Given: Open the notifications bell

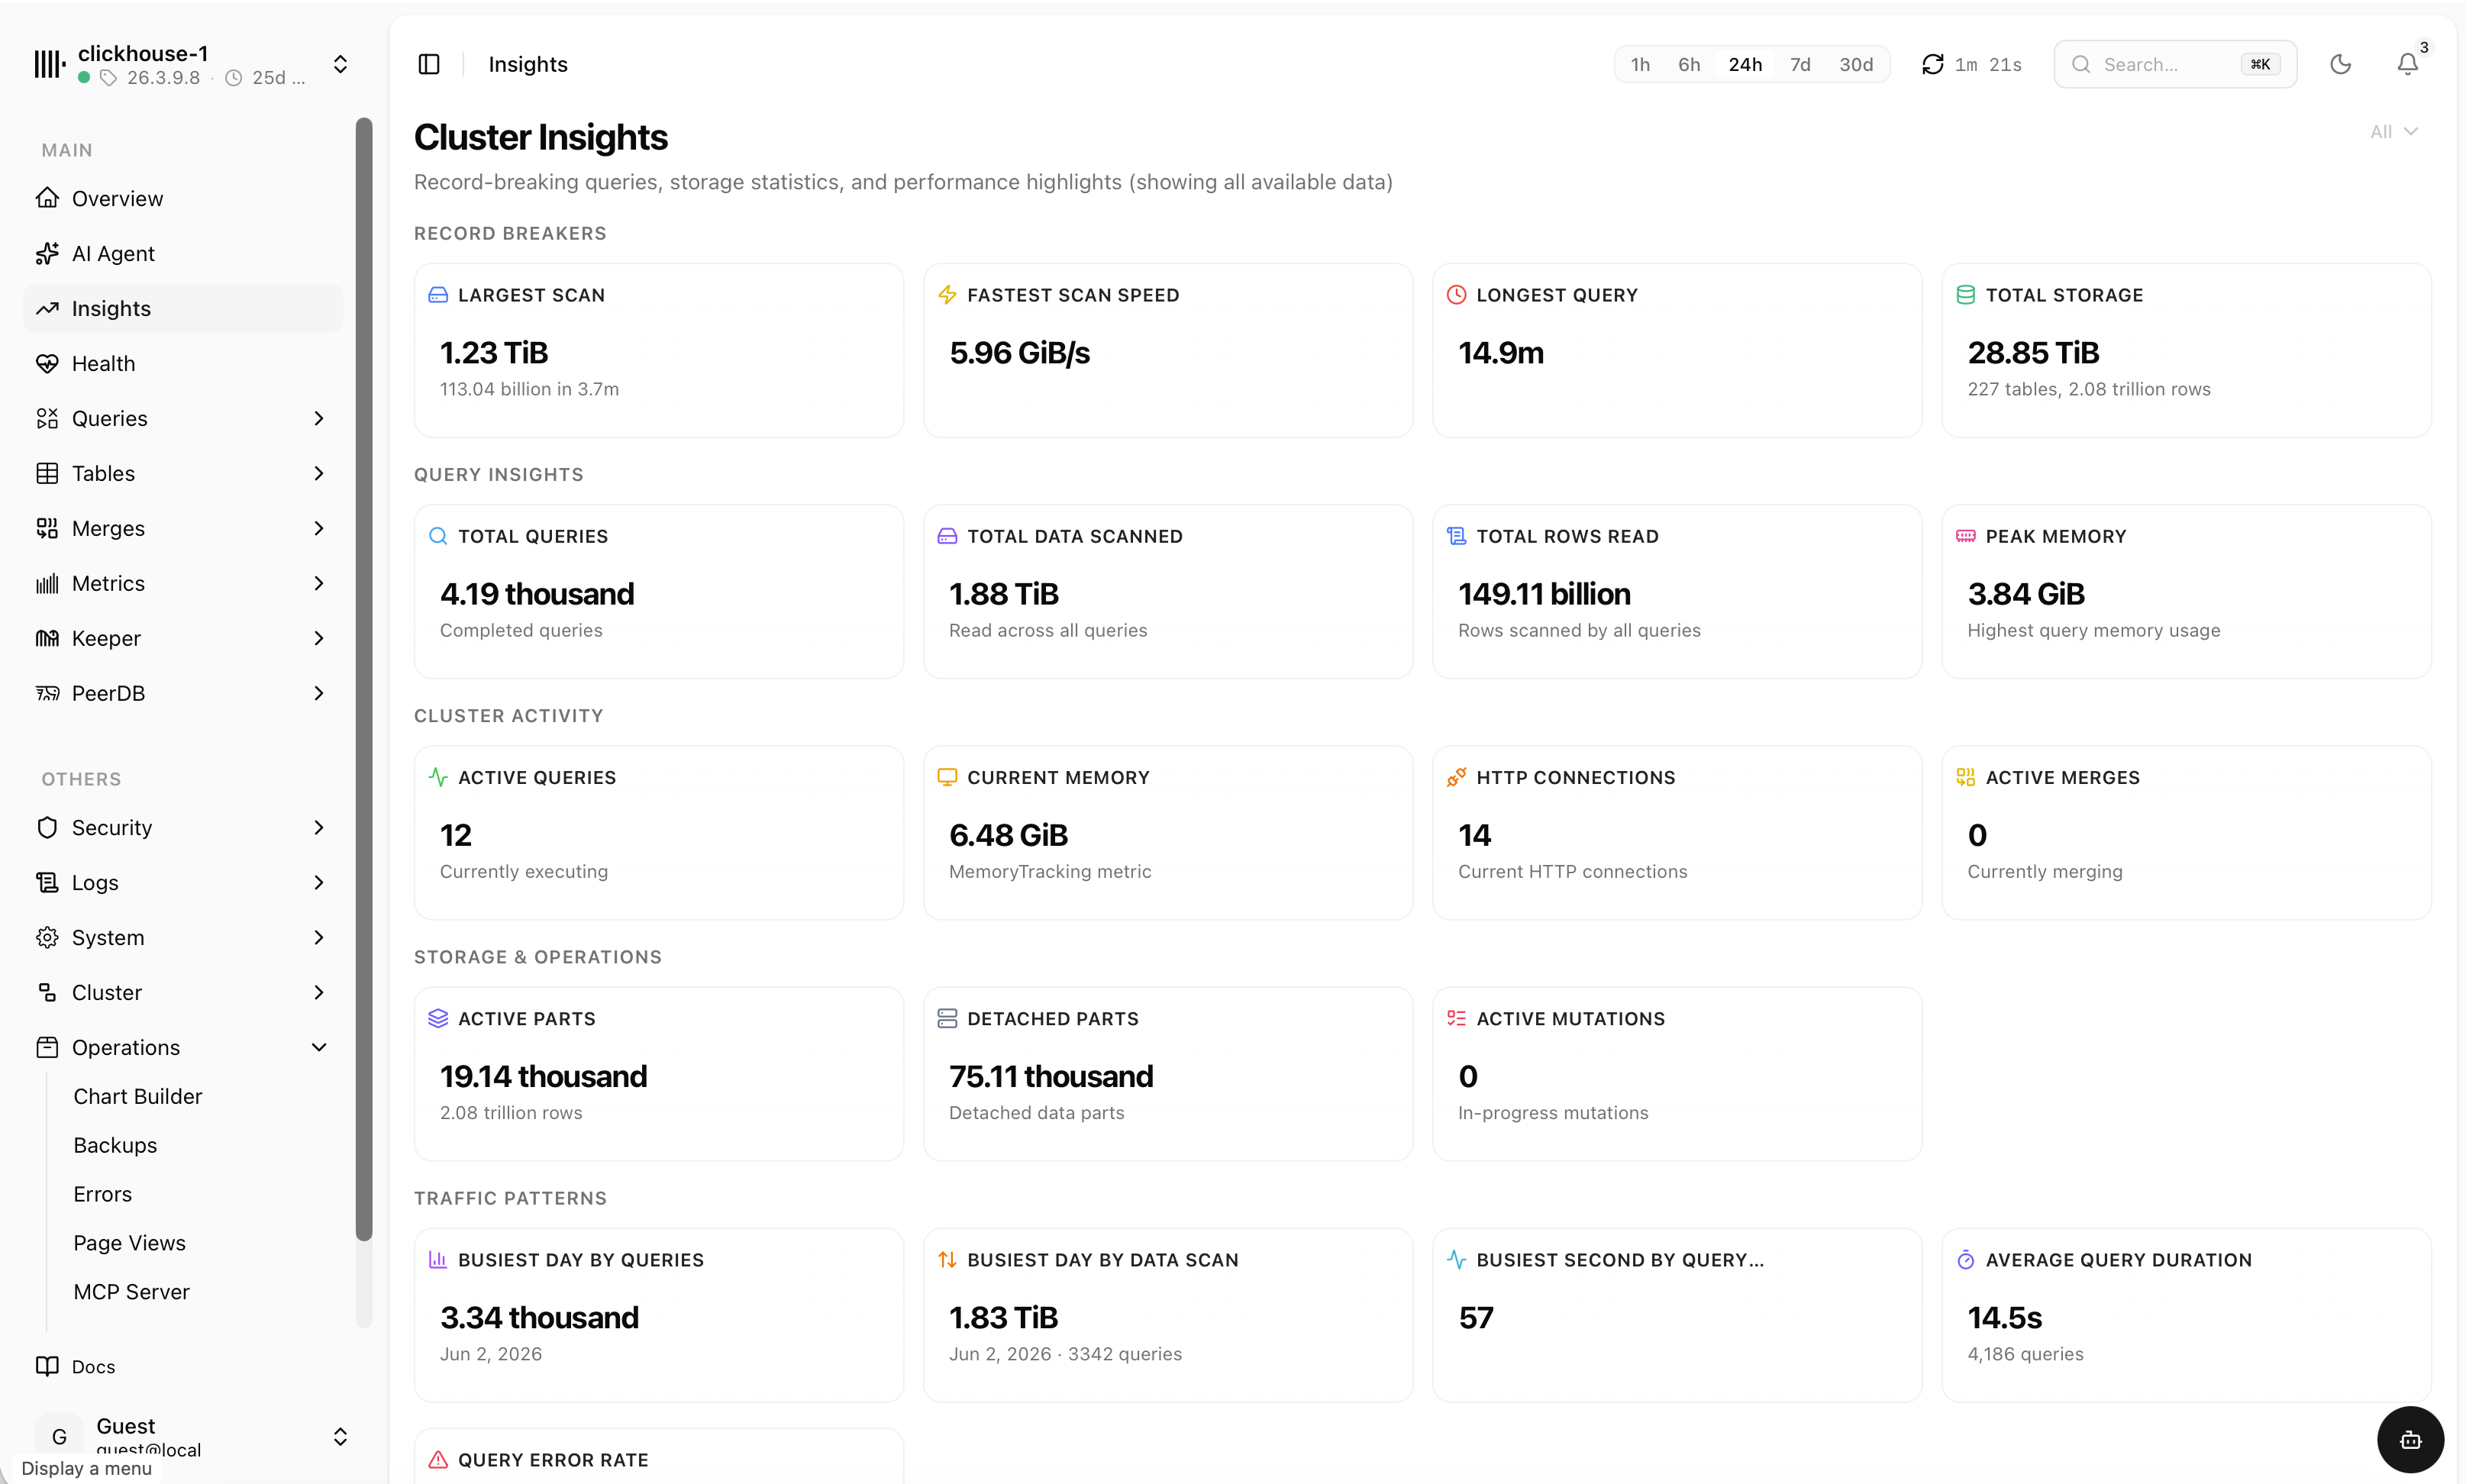Looking at the screenshot, I should 2408,64.
